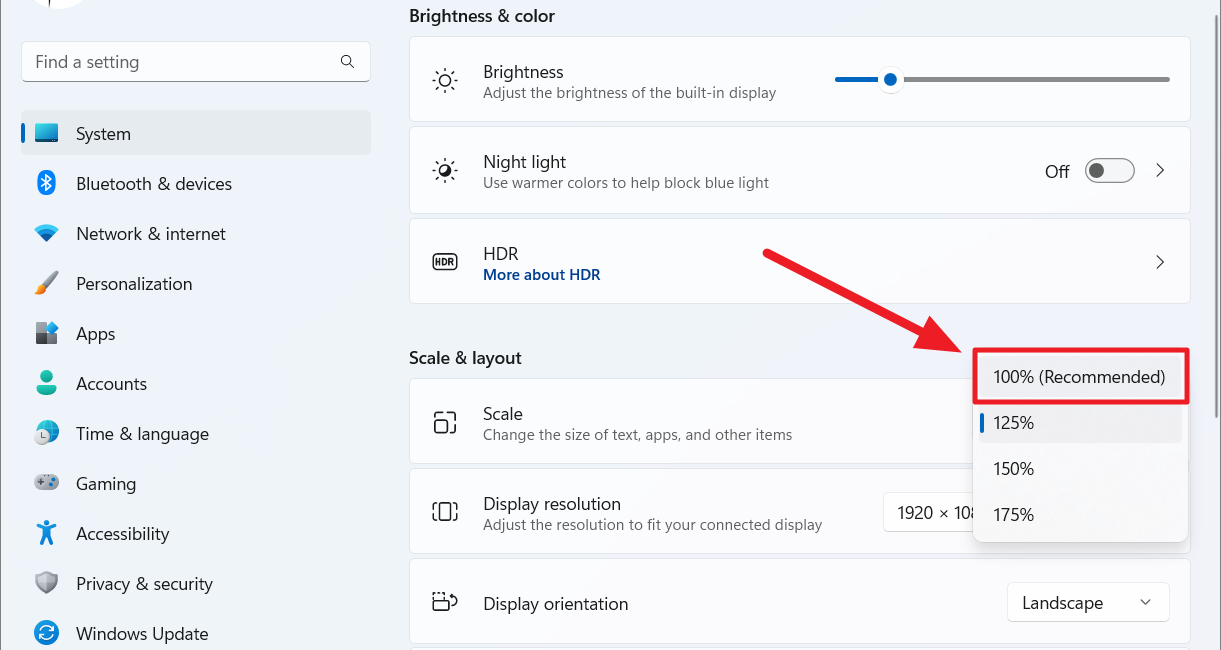Click the HDR badge icon
Screen dimensions: 1221x650
445,262
